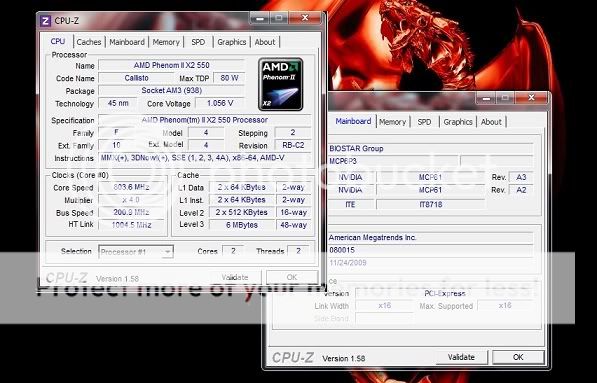597x383 pixels.
Task: Click the BIOS version field 080015
Action: point(430,250)
